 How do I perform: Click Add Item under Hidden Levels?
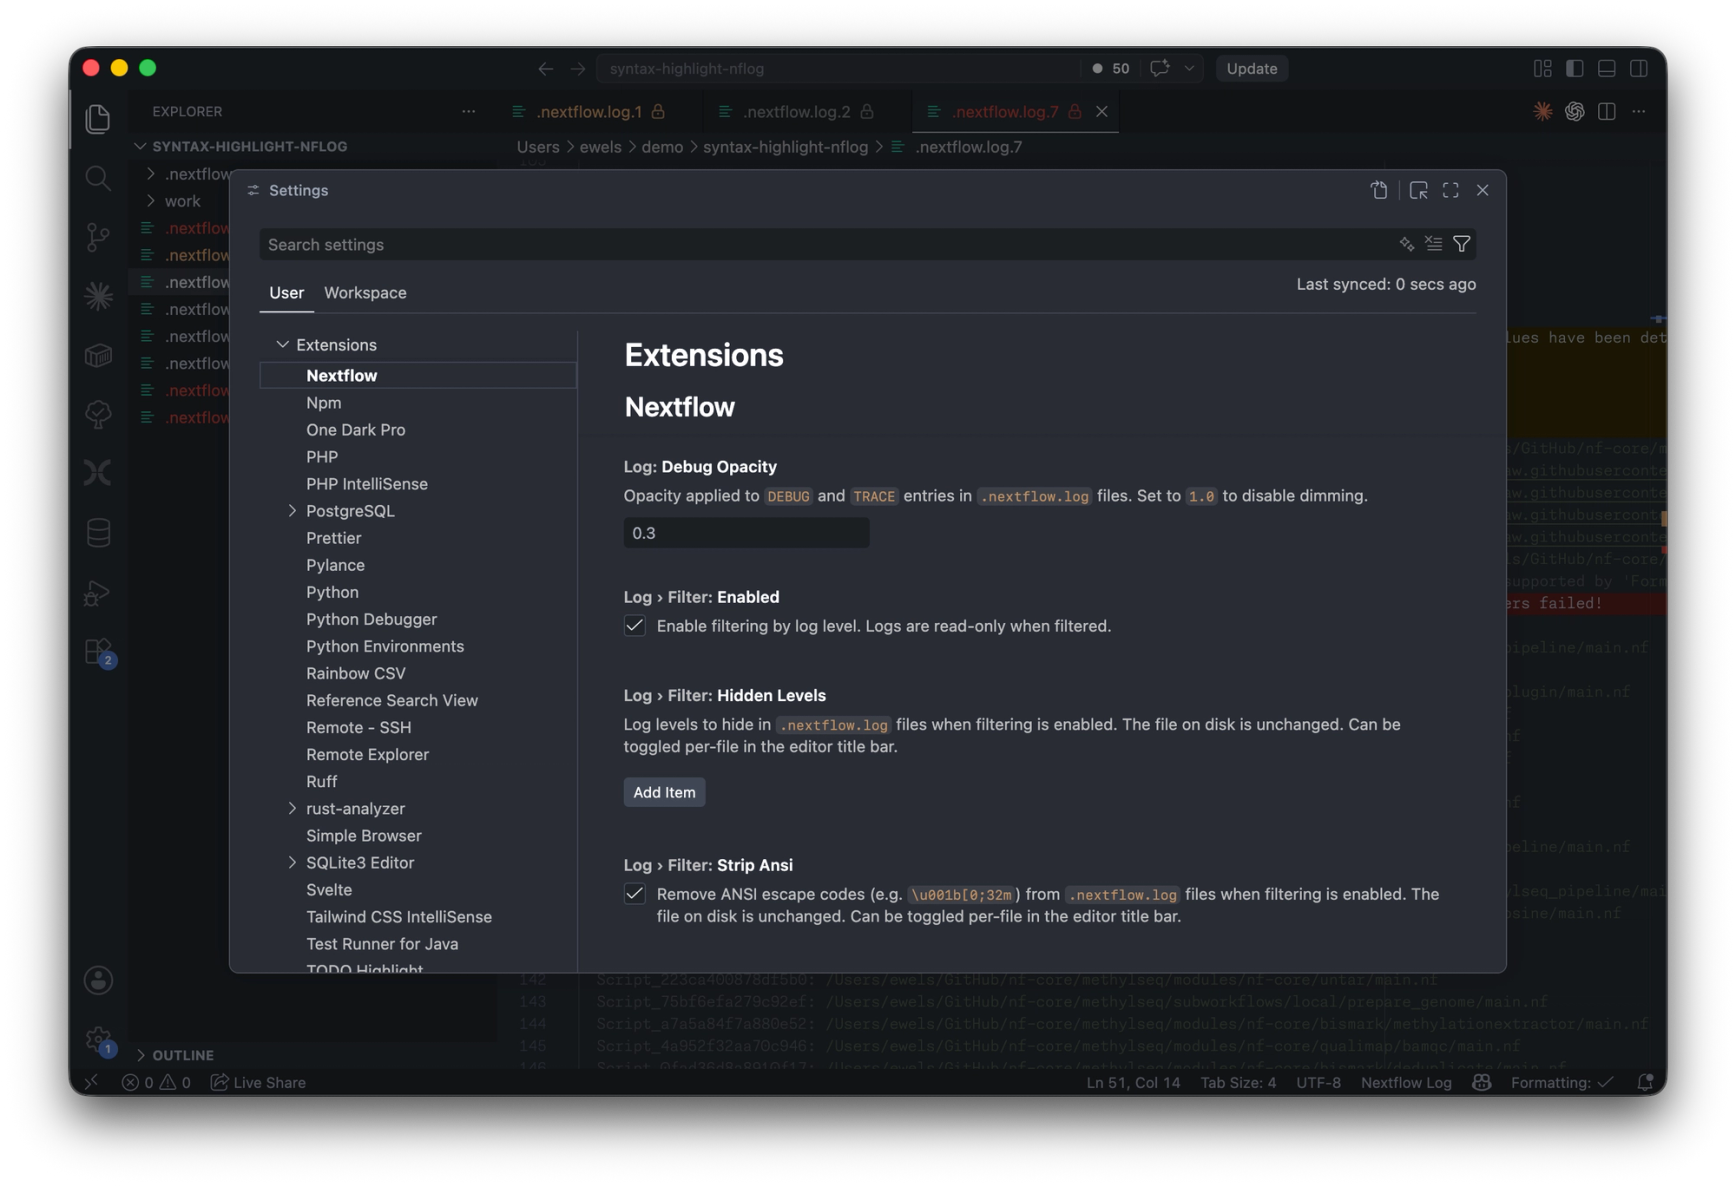click(x=664, y=792)
